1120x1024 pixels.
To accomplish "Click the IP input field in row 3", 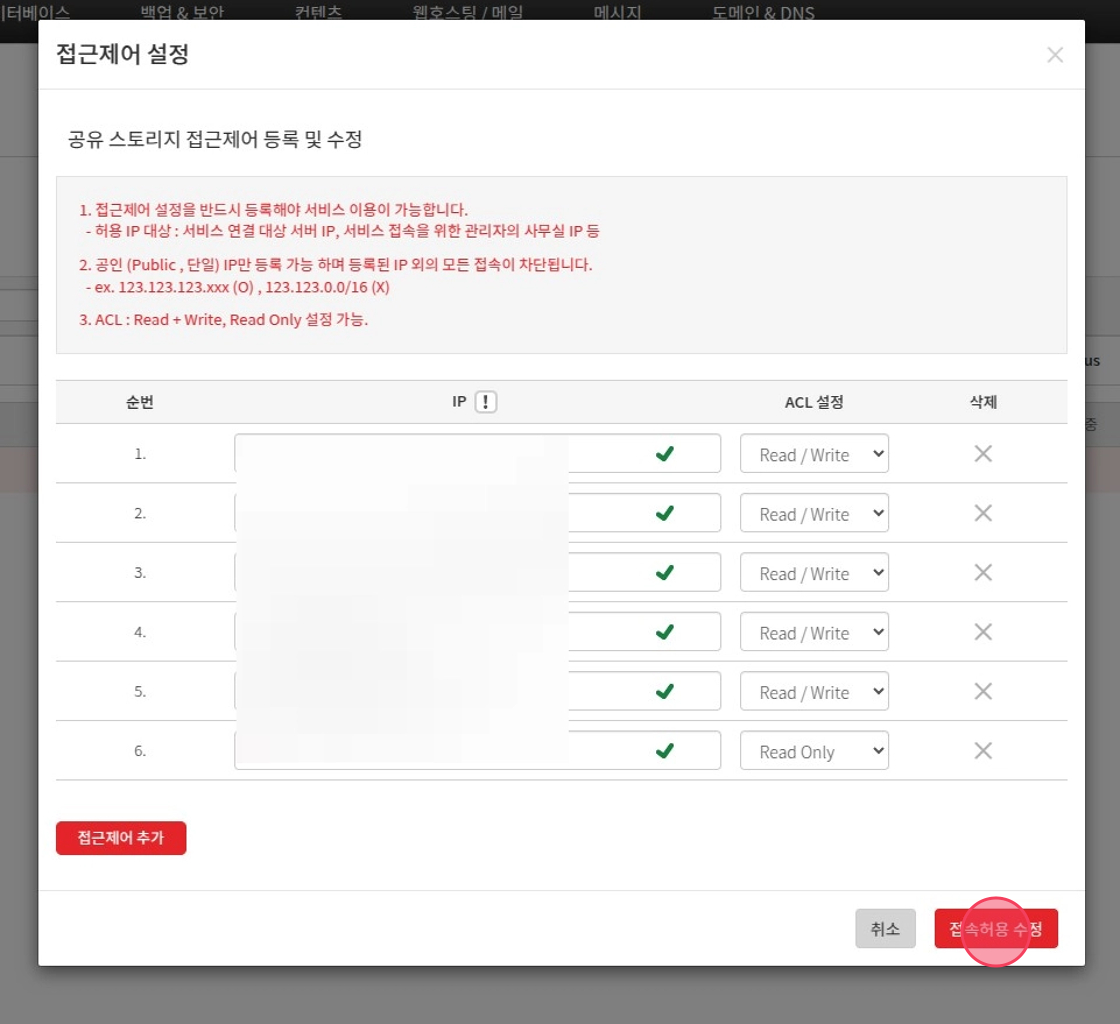I will (477, 572).
